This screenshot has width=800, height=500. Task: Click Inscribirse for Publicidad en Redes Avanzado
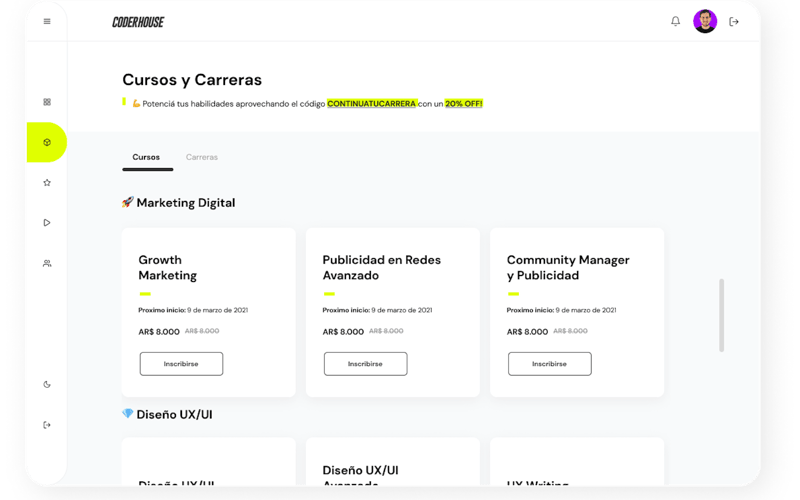(x=365, y=364)
